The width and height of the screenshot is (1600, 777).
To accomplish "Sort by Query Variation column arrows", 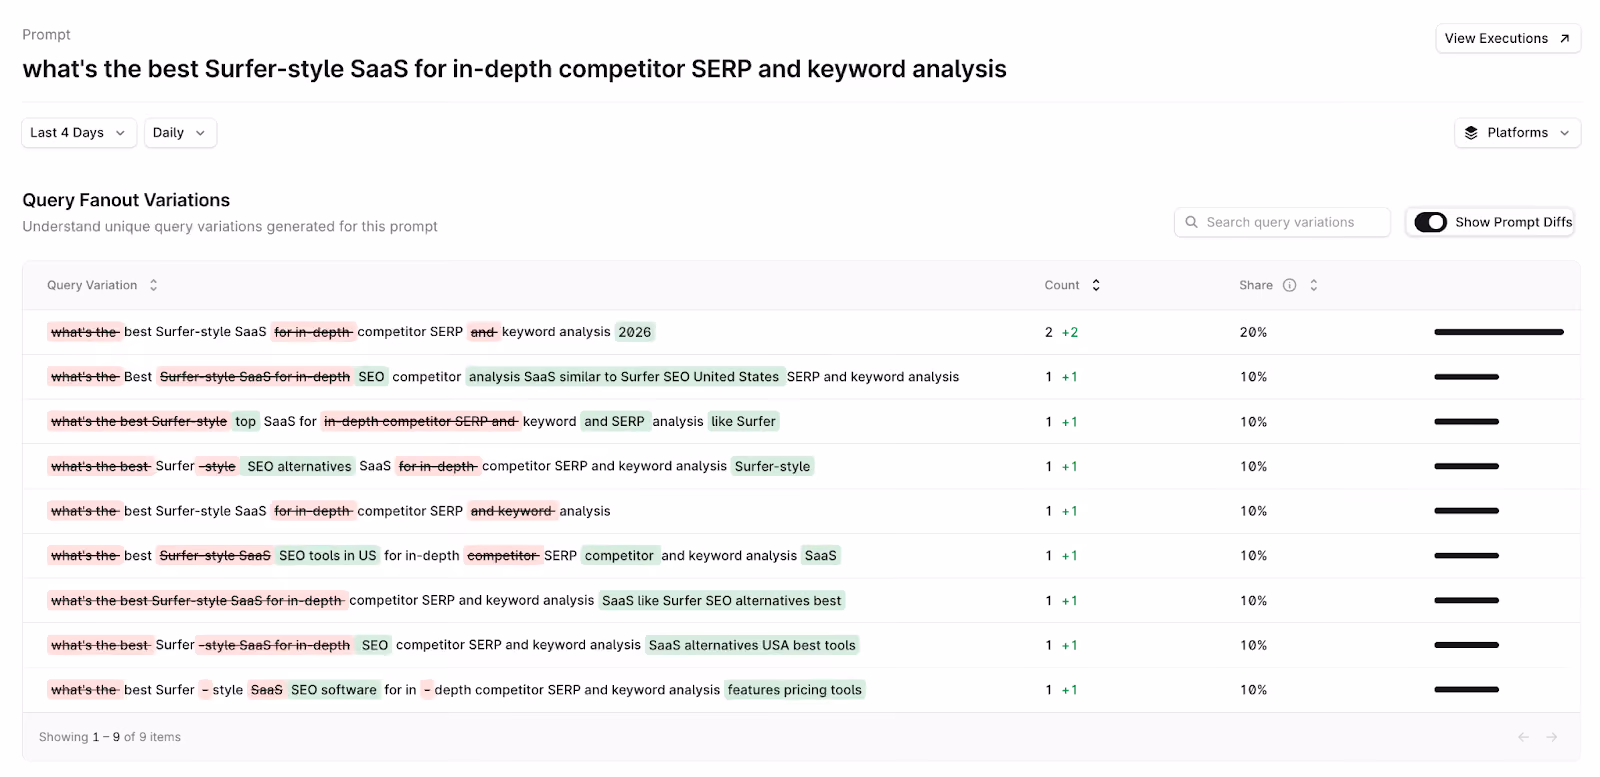I will tap(153, 285).
